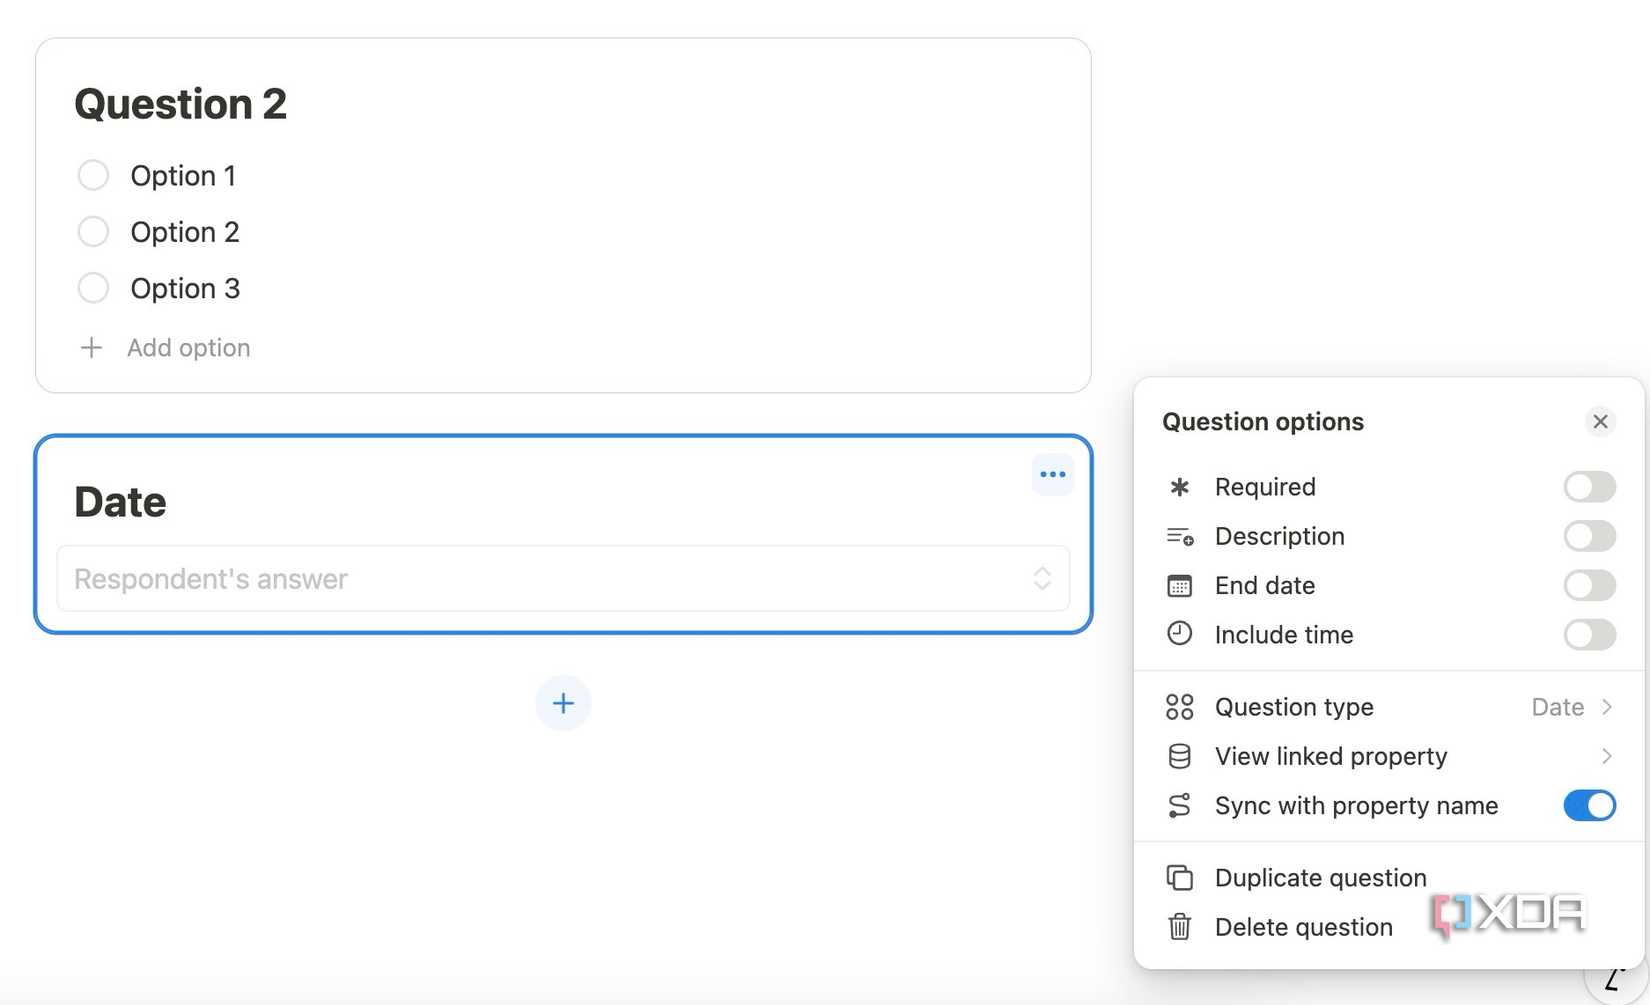This screenshot has width=1650, height=1005.
Task: Select the Option 1 radio button
Action: point(93,175)
